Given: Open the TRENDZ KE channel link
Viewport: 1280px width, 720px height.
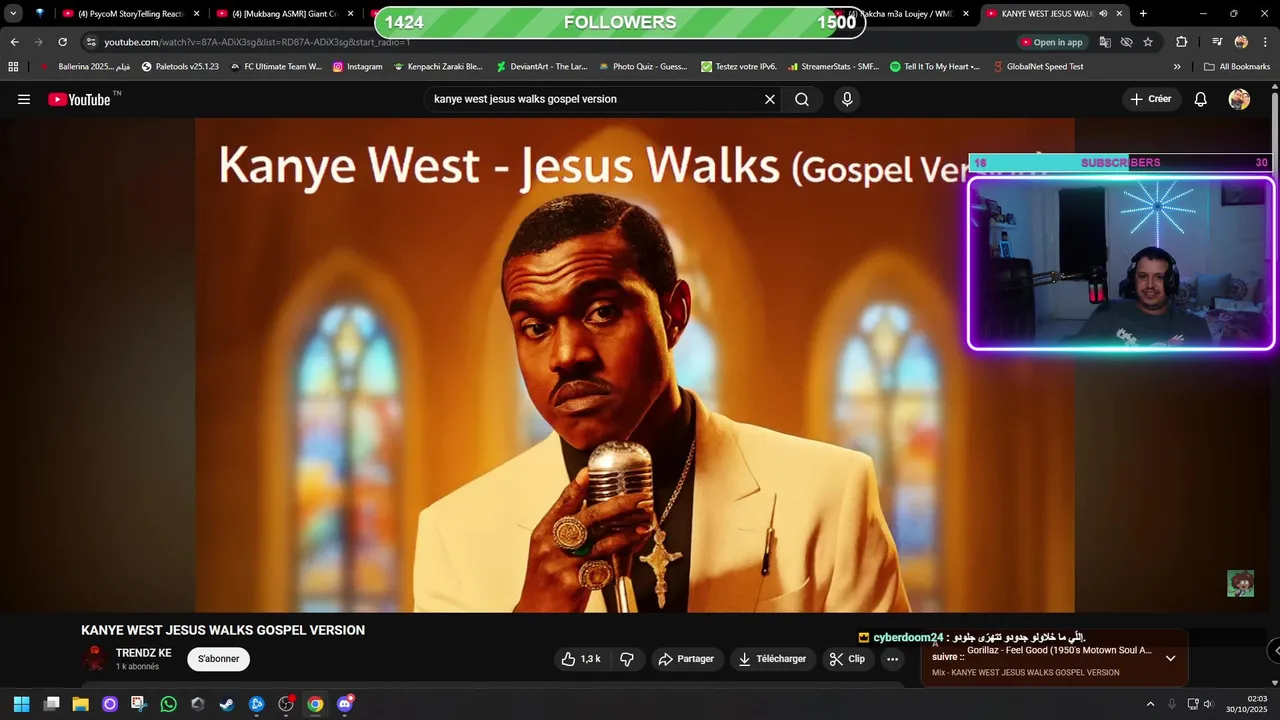Looking at the screenshot, I should click(143, 653).
